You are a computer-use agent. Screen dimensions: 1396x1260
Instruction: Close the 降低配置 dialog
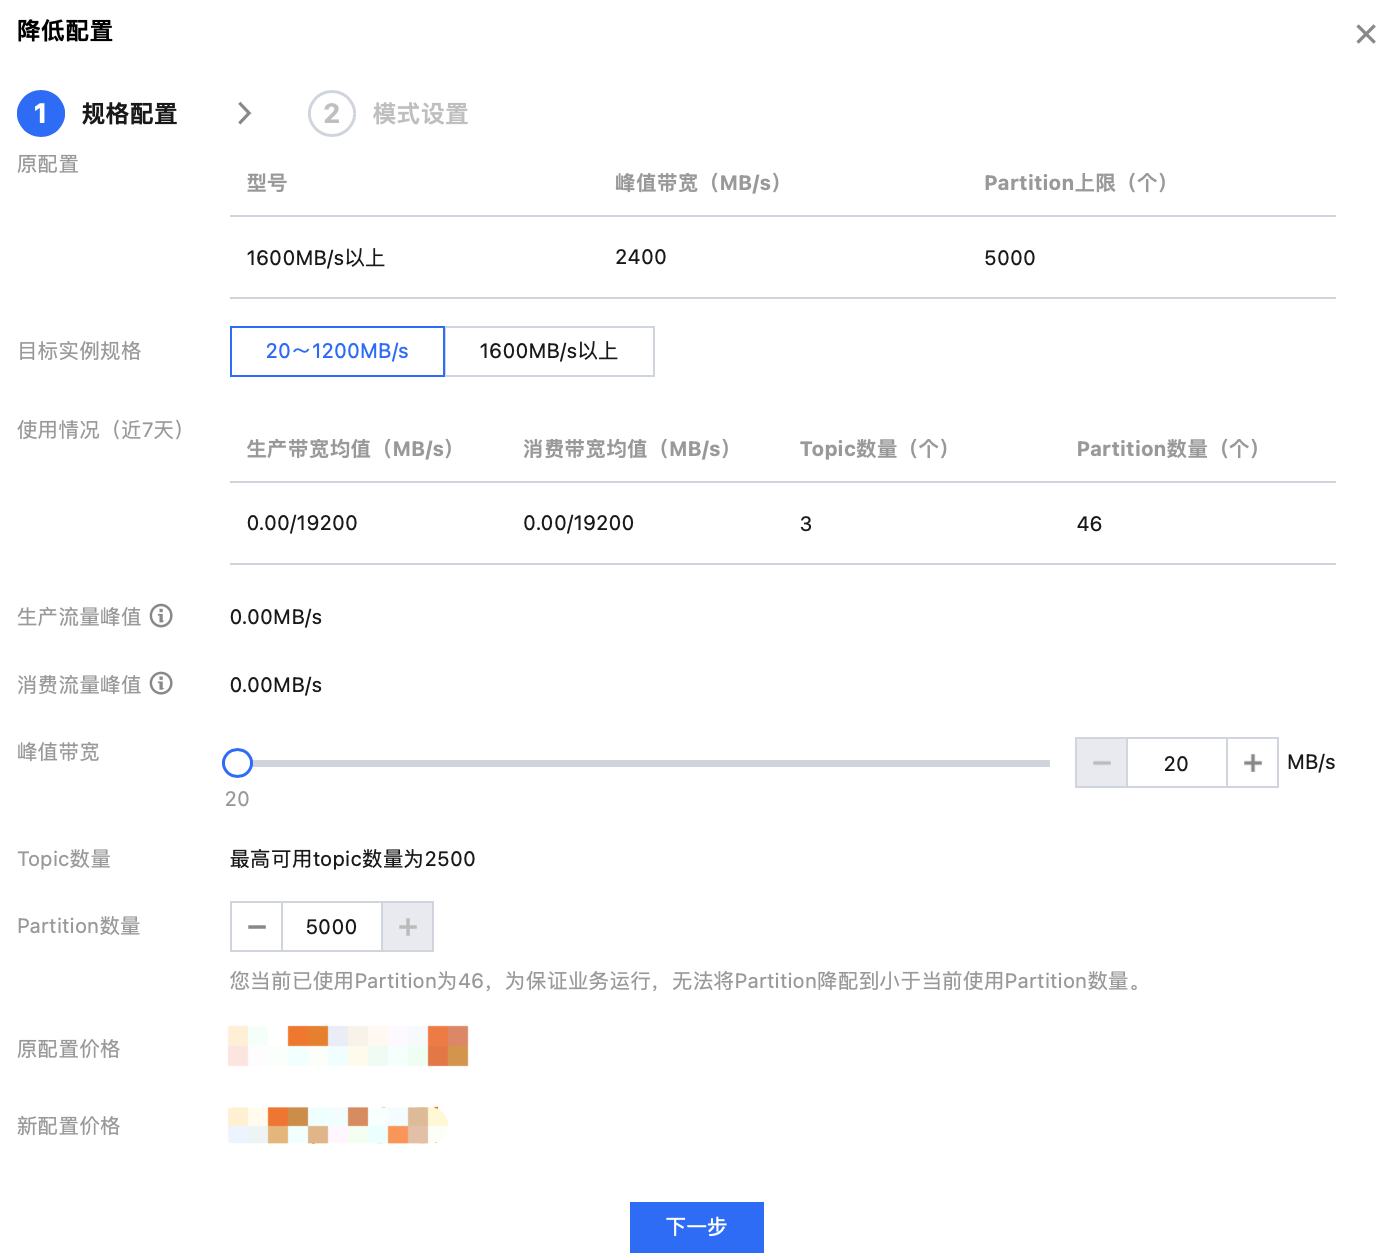[1365, 34]
